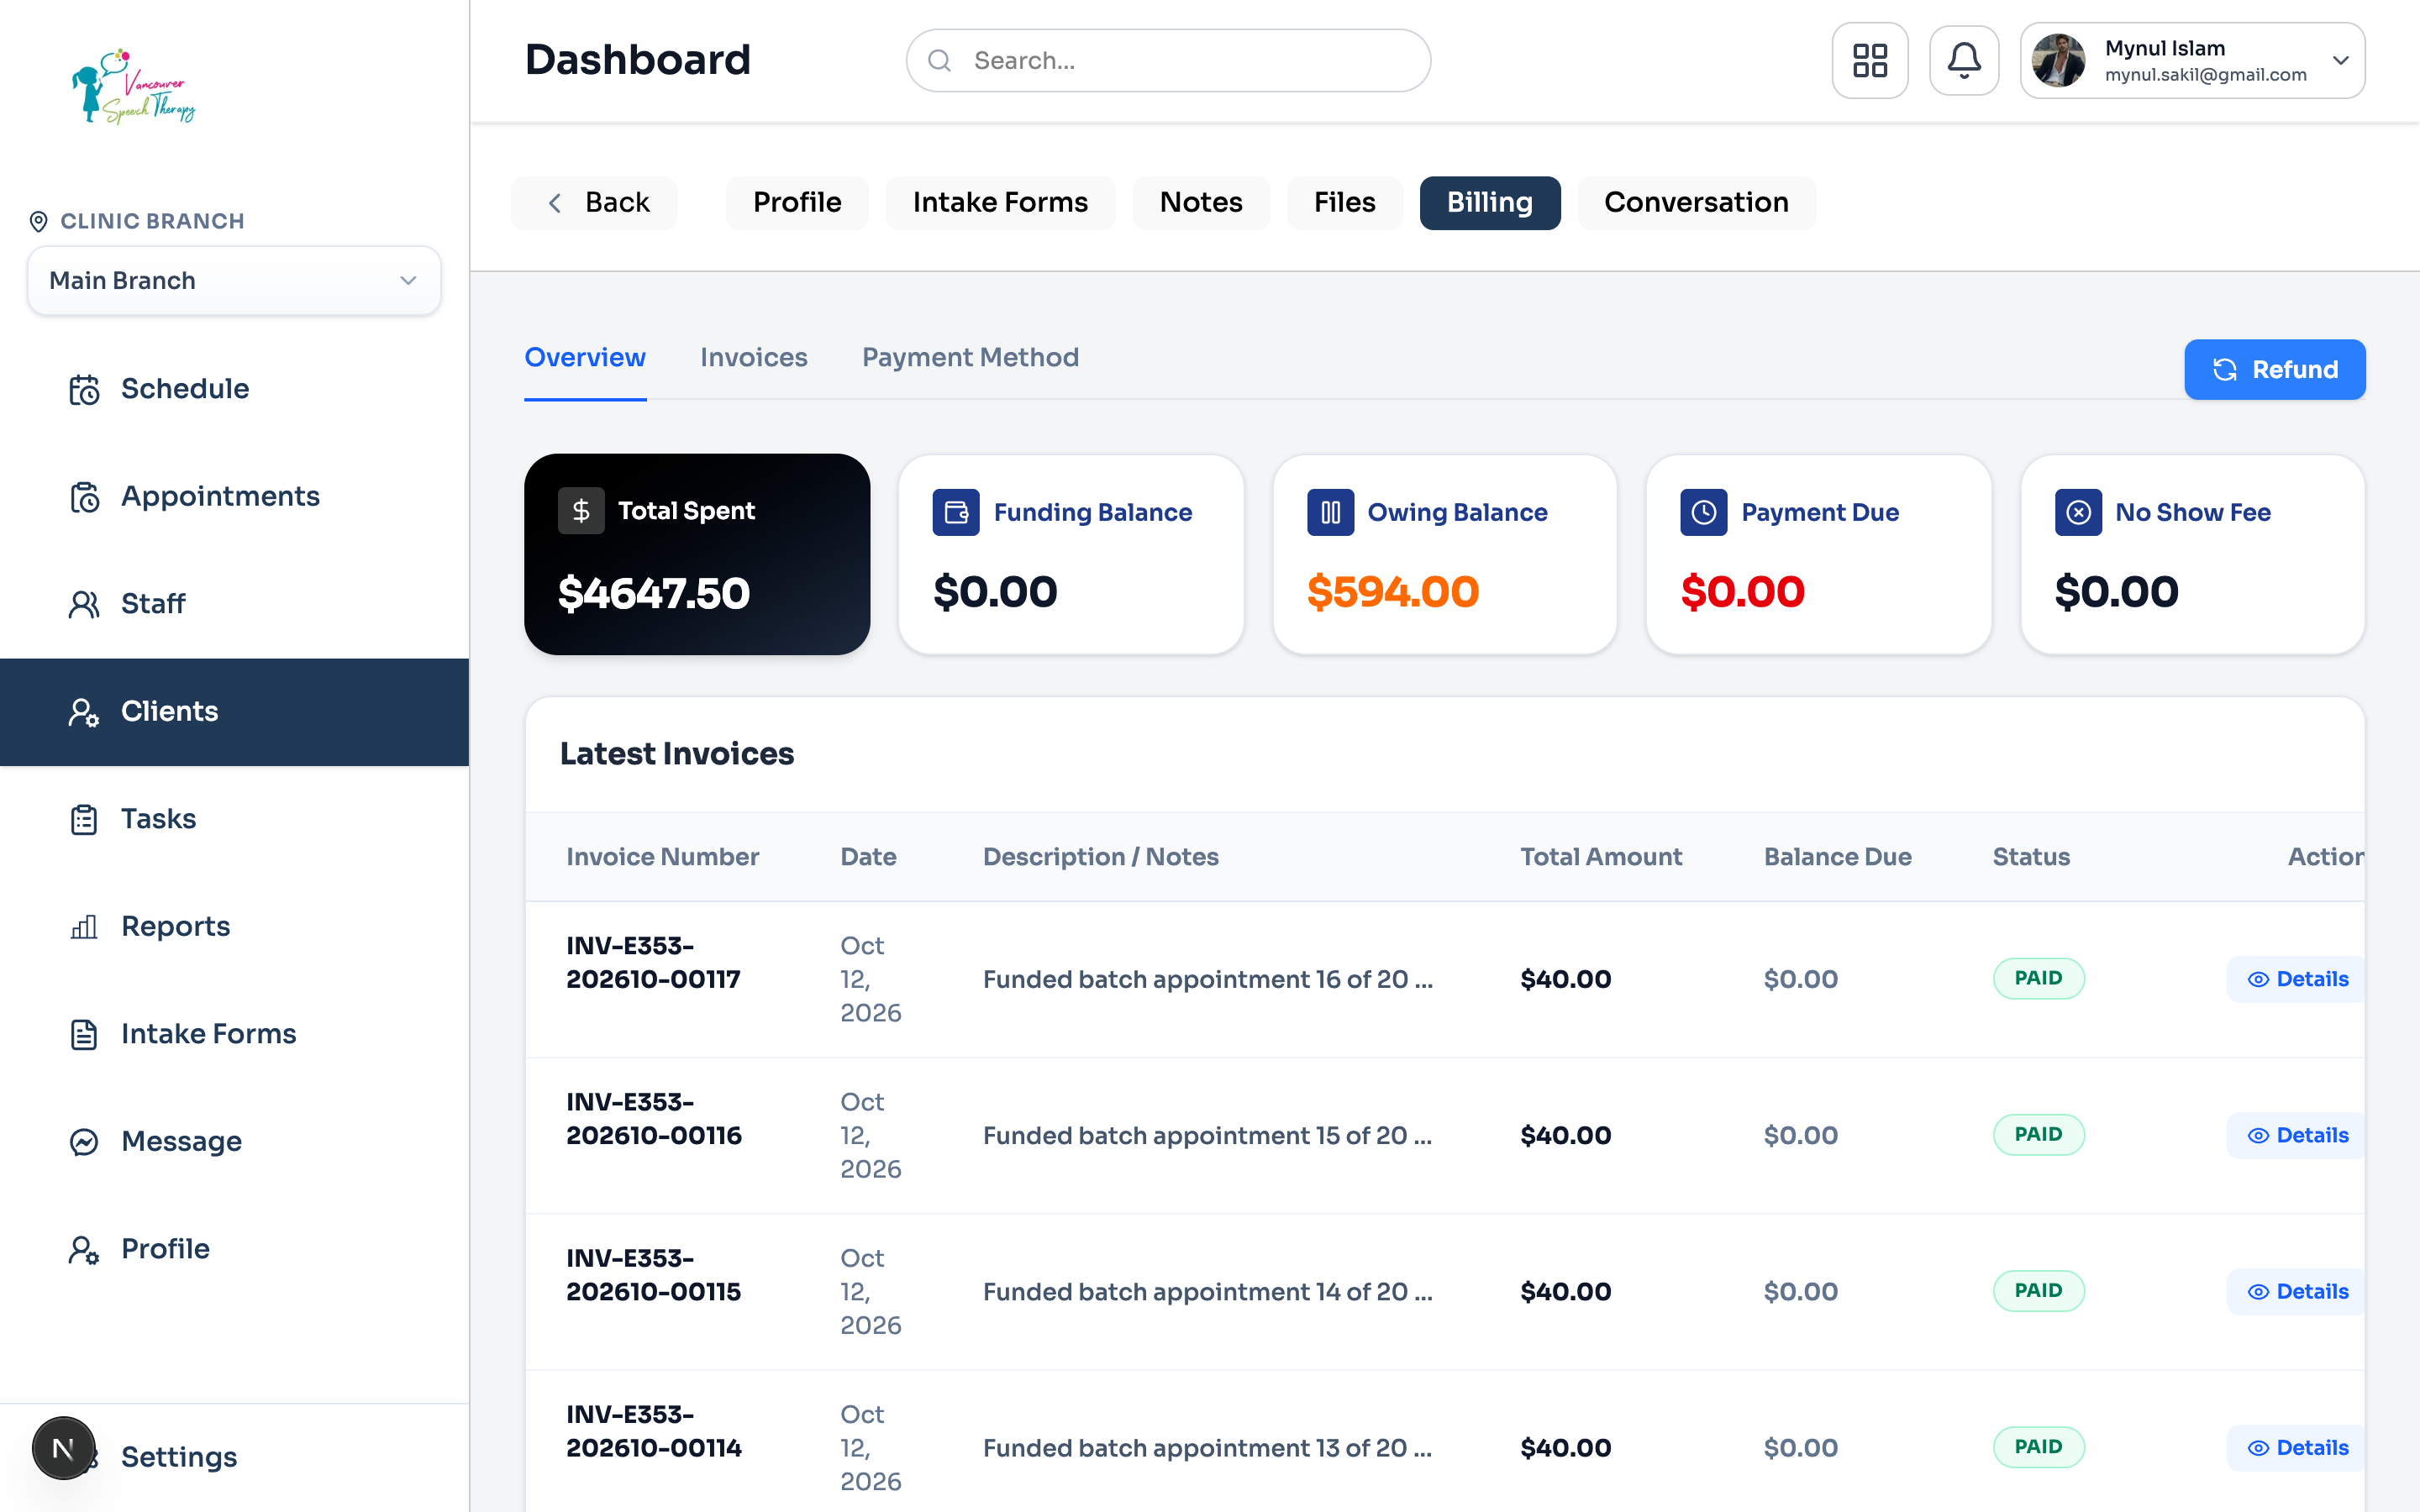Click PAID badge of invoice 202610-00117
Viewport: 2420px width, 1512px height.
(x=2038, y=978)
